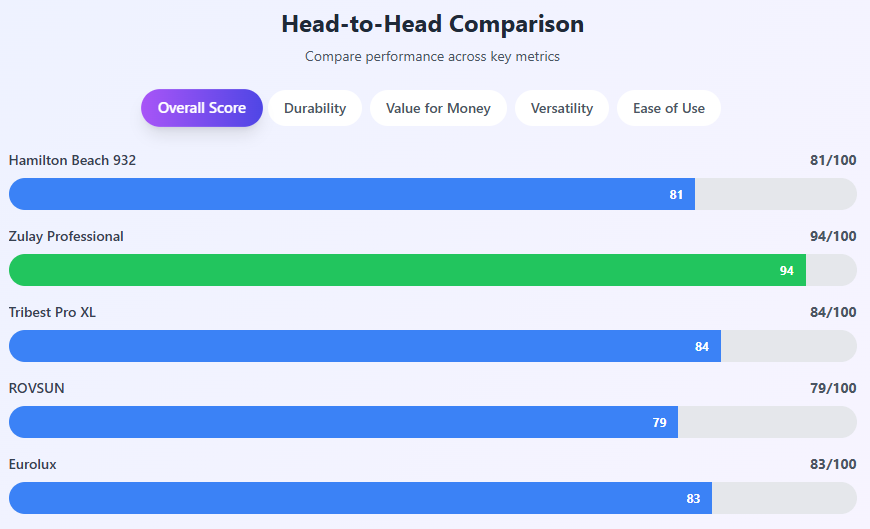Click the 79/100 score text
This screenshot has width=870, height=529.
point(833,388)
